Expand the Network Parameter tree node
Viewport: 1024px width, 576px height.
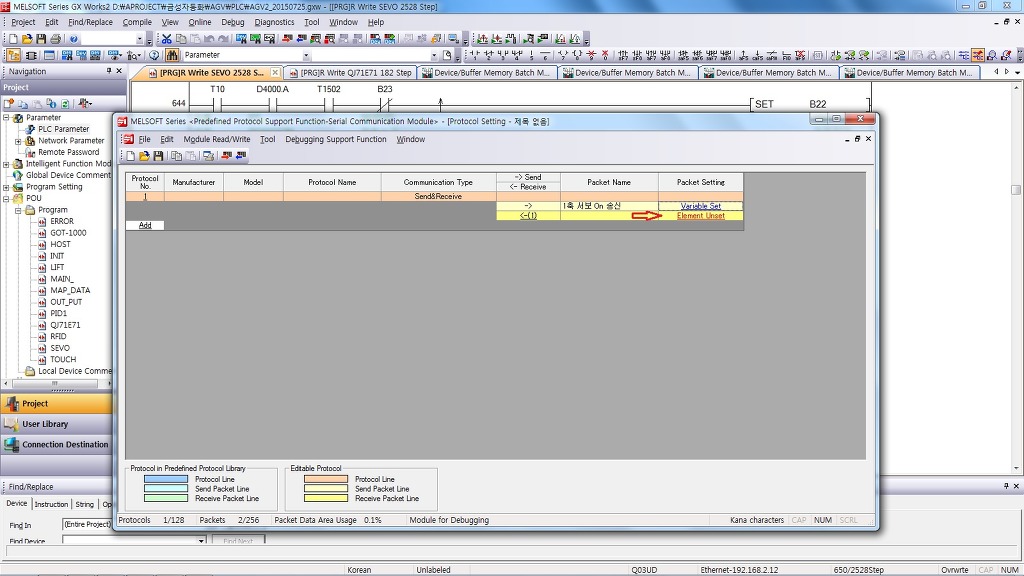click(x=19, y=141)
